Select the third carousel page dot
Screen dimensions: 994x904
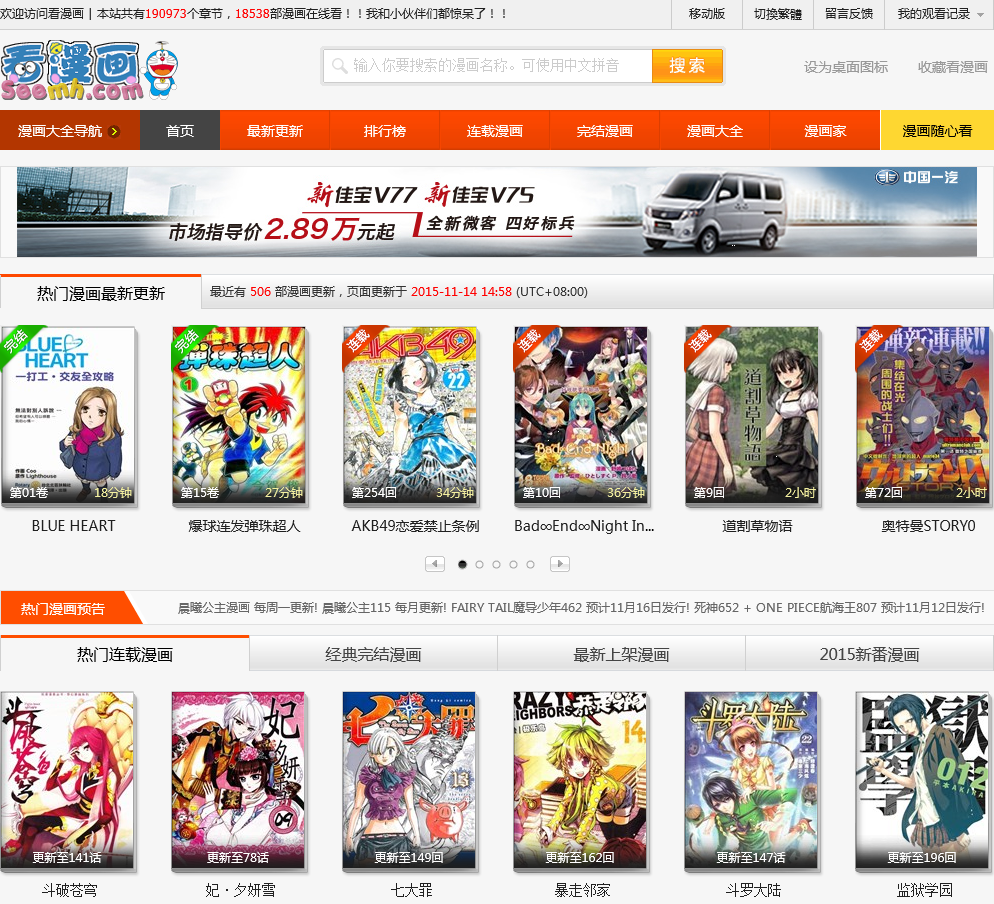(x=496, y=564)
